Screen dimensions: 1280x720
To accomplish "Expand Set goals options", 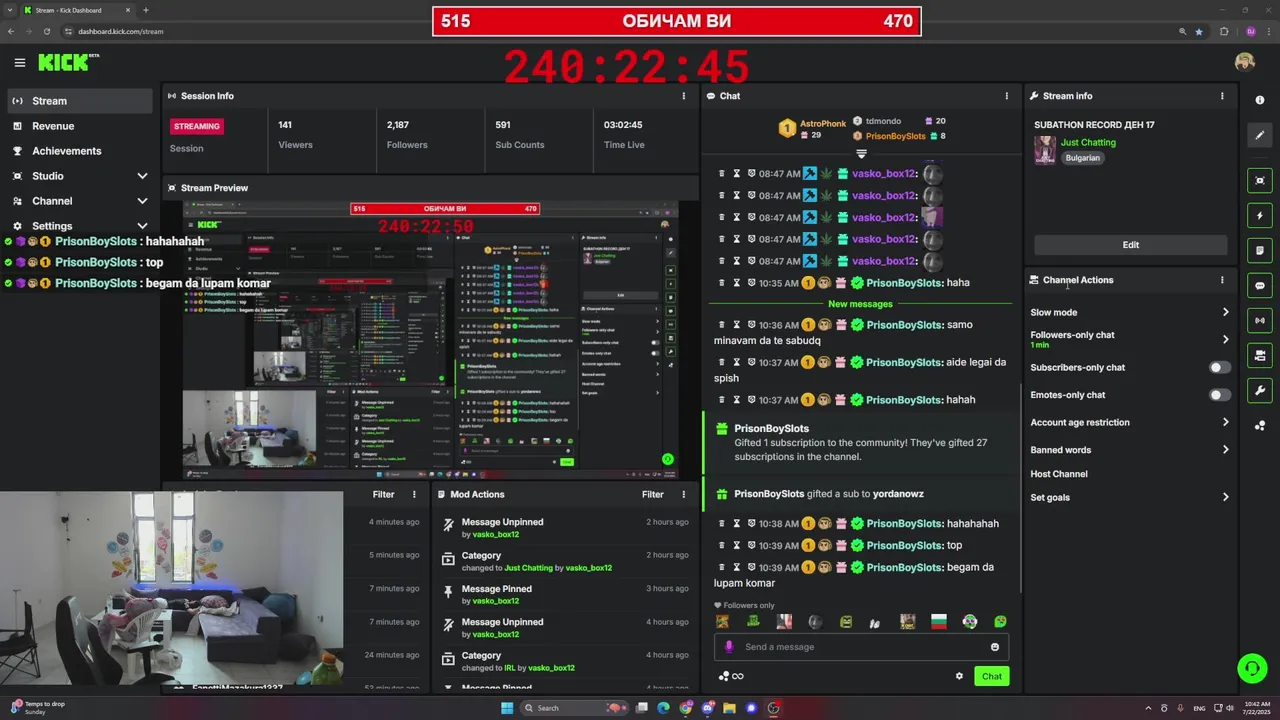I will pyautogui.click(x=1225, y=497).
